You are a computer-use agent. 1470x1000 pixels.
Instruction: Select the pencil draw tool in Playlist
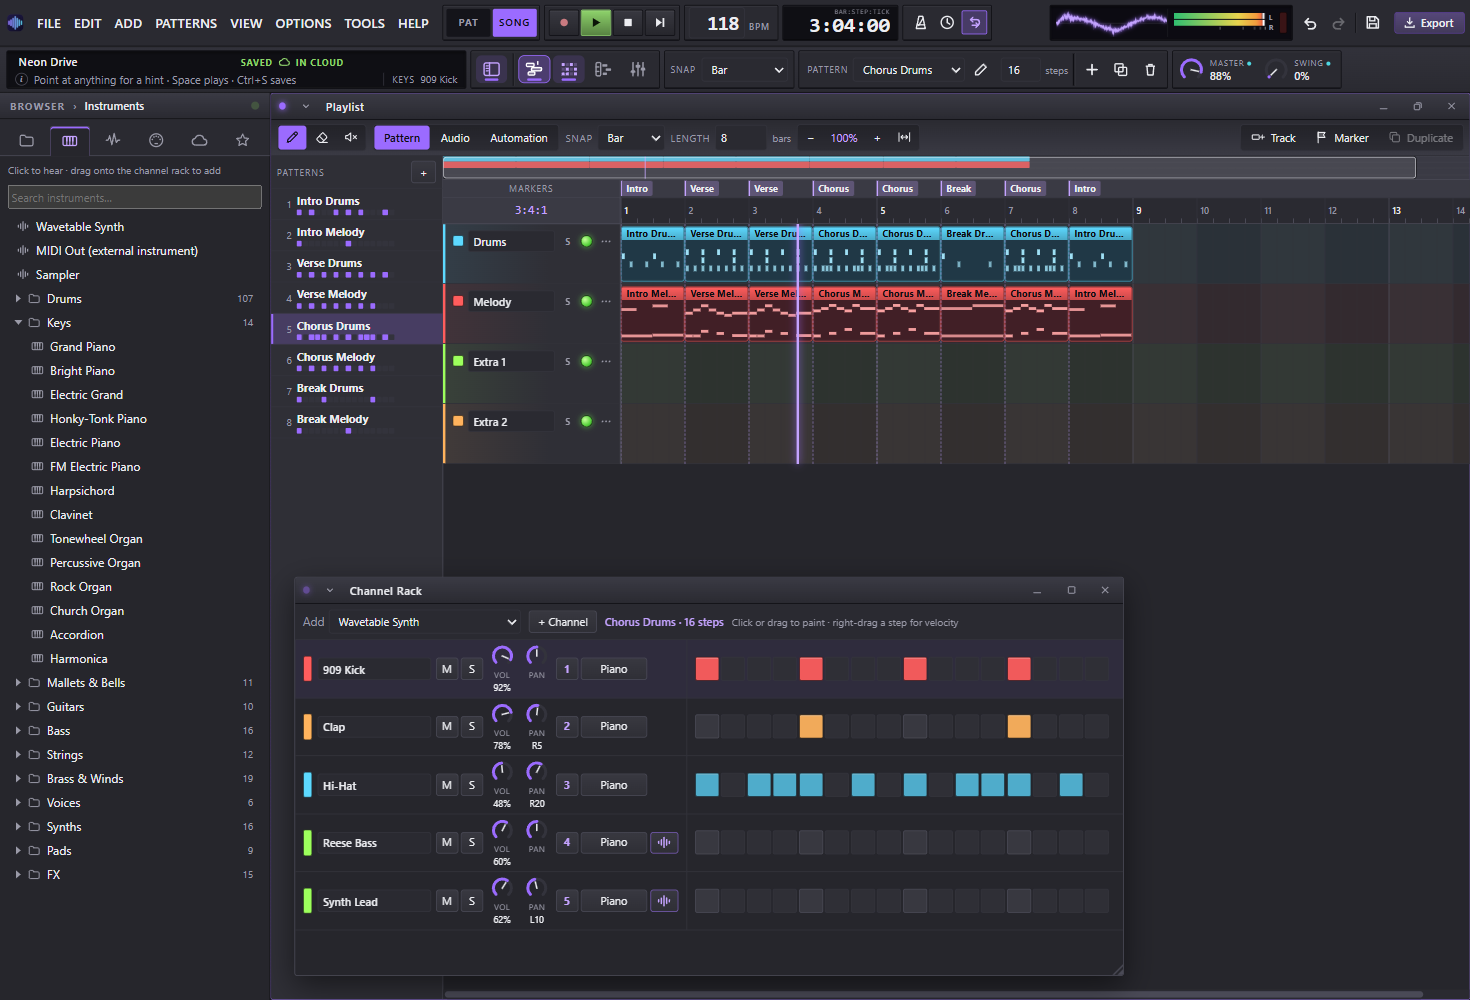tap(292, 138)
